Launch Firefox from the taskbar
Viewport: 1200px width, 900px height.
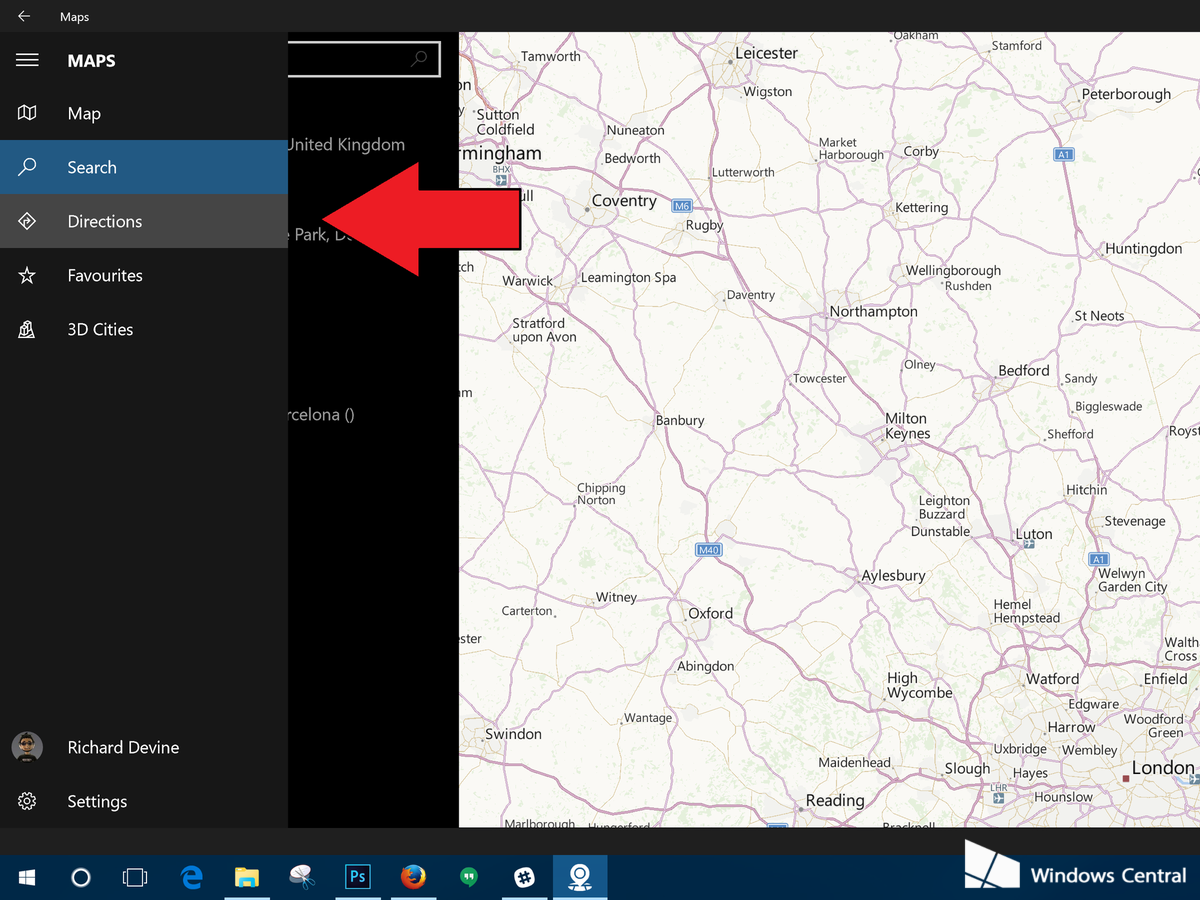click(x=412, y=877)
